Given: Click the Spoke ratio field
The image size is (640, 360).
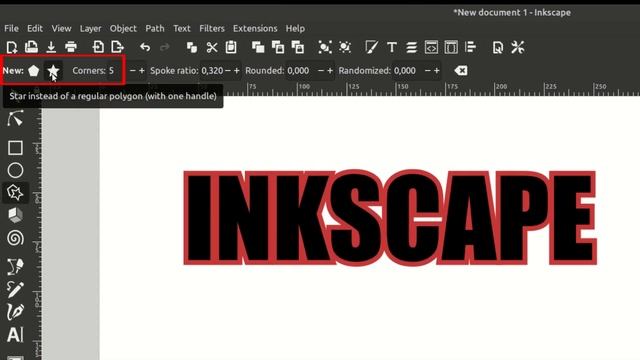Looking at the screenshot, I should click(x=212, y=71).
